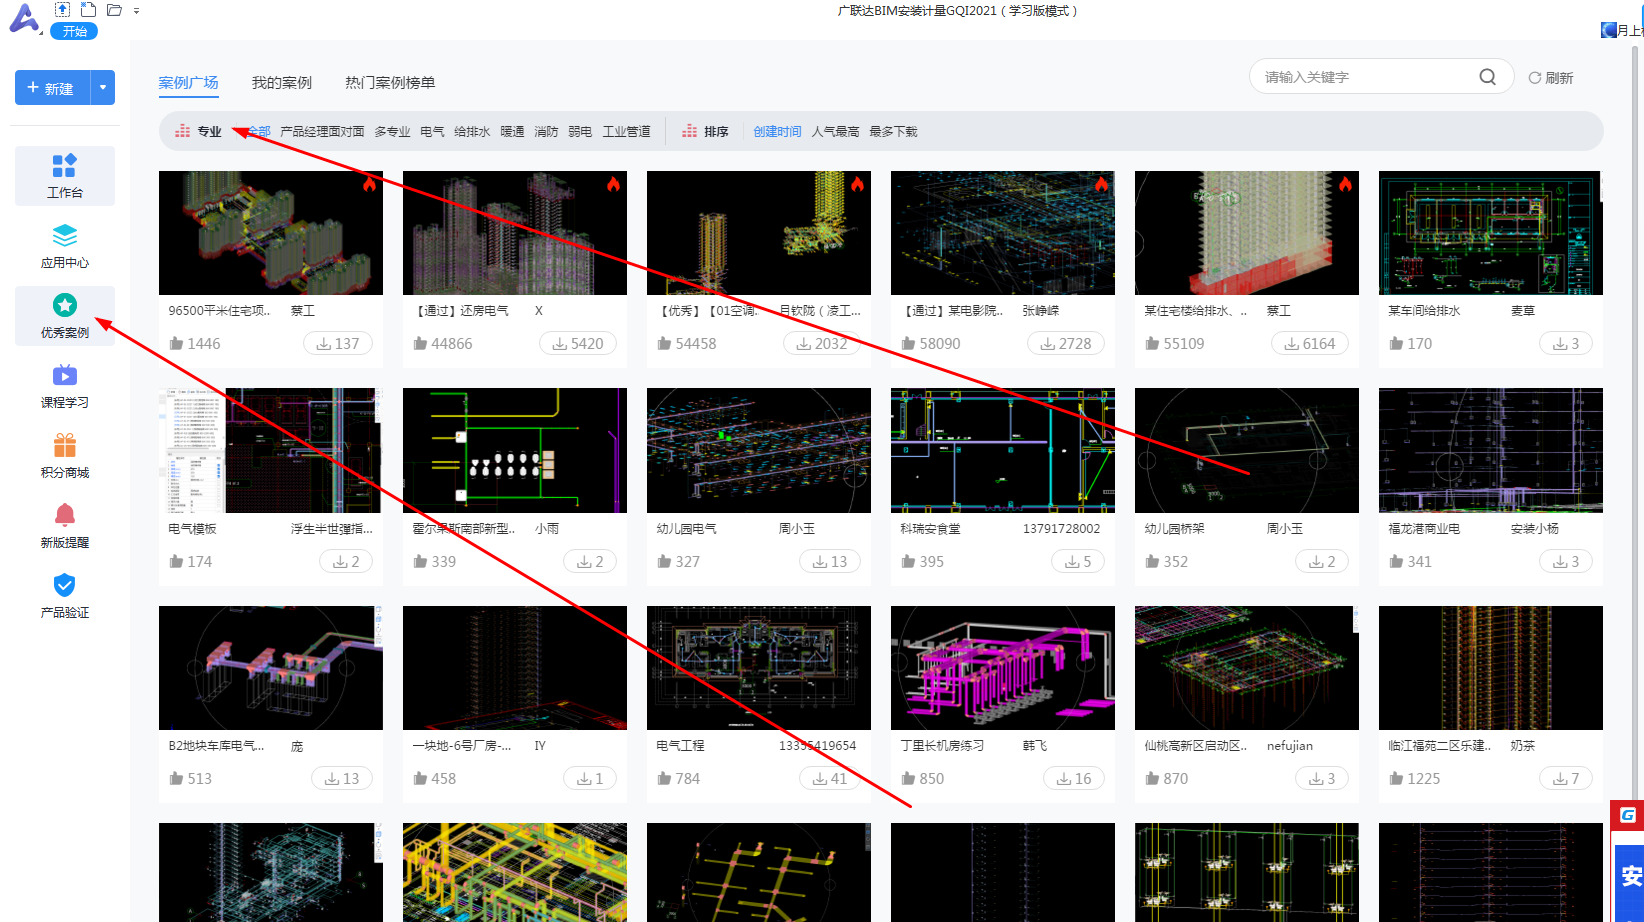Image resolution: width=1644 pixels, height=922 pixels.
Task: Like 电气工程 case with 784 thumbs-up
Action: pyautogui.click(x=664, y=779)
